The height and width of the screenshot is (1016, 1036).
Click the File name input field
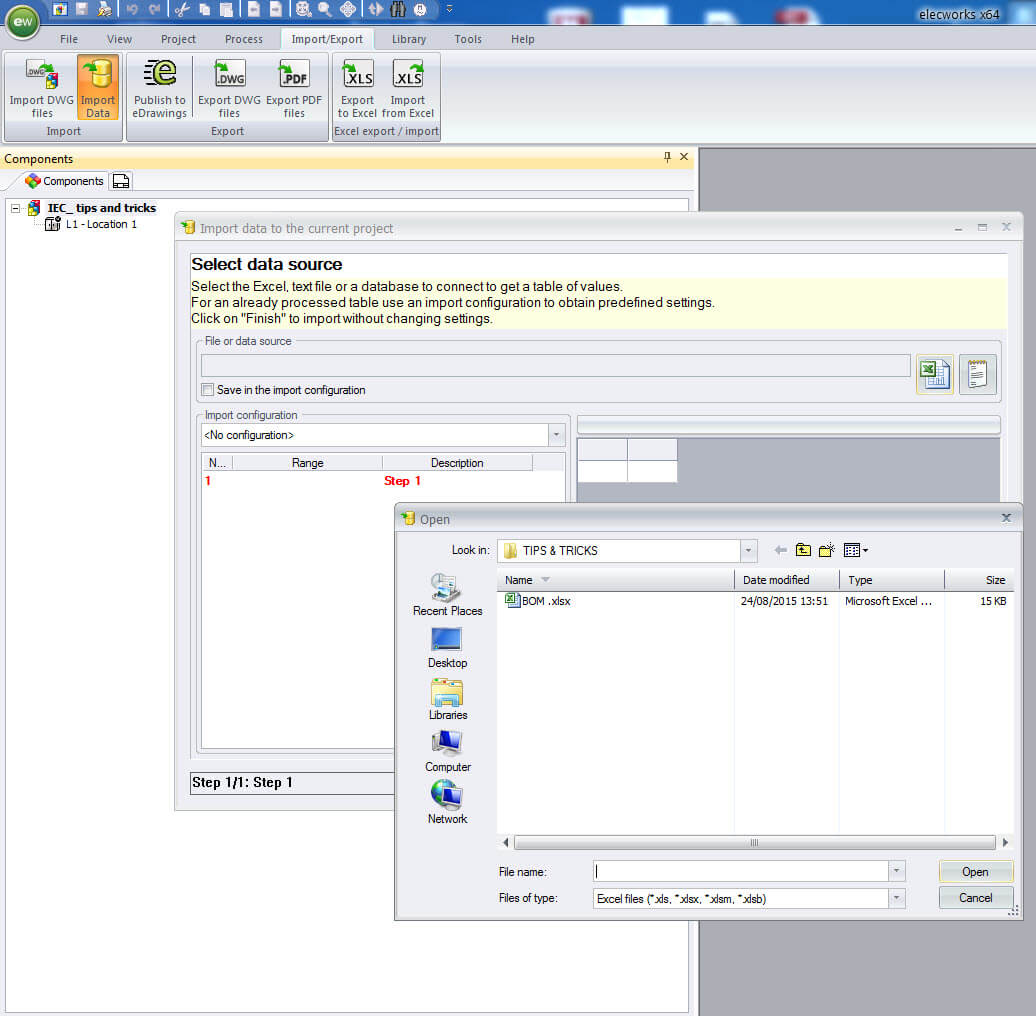pos(741,871)
